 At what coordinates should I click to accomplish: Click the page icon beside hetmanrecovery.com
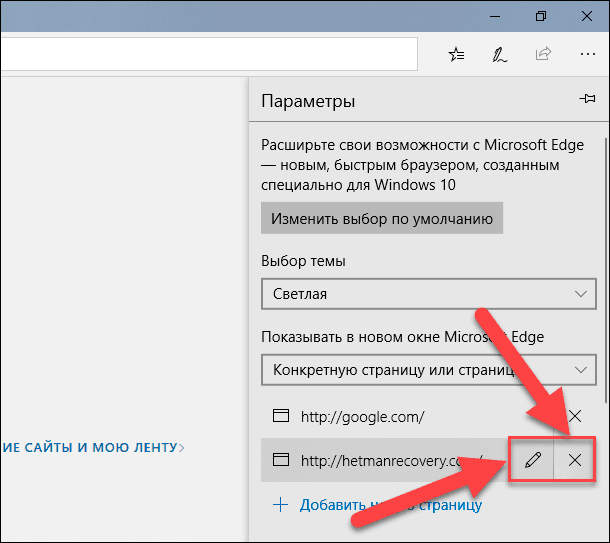(x=281, y=460)
